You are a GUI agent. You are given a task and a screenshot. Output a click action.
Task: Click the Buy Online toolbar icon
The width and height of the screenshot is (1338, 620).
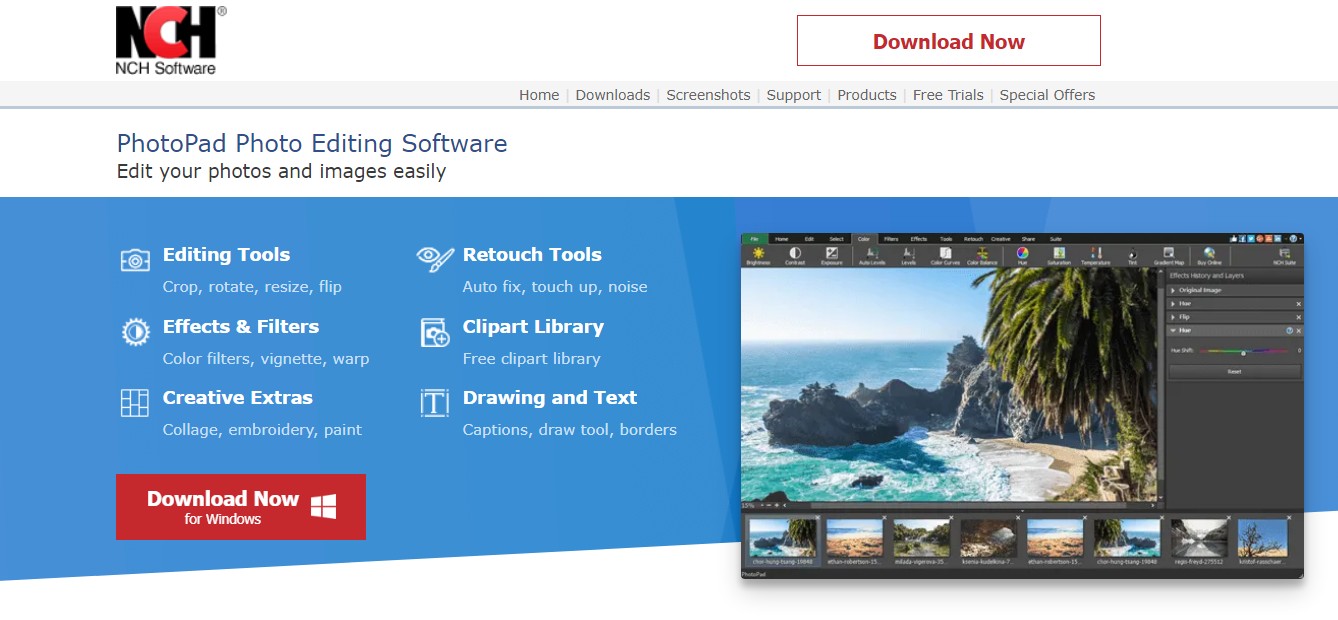click(1210, 256)
